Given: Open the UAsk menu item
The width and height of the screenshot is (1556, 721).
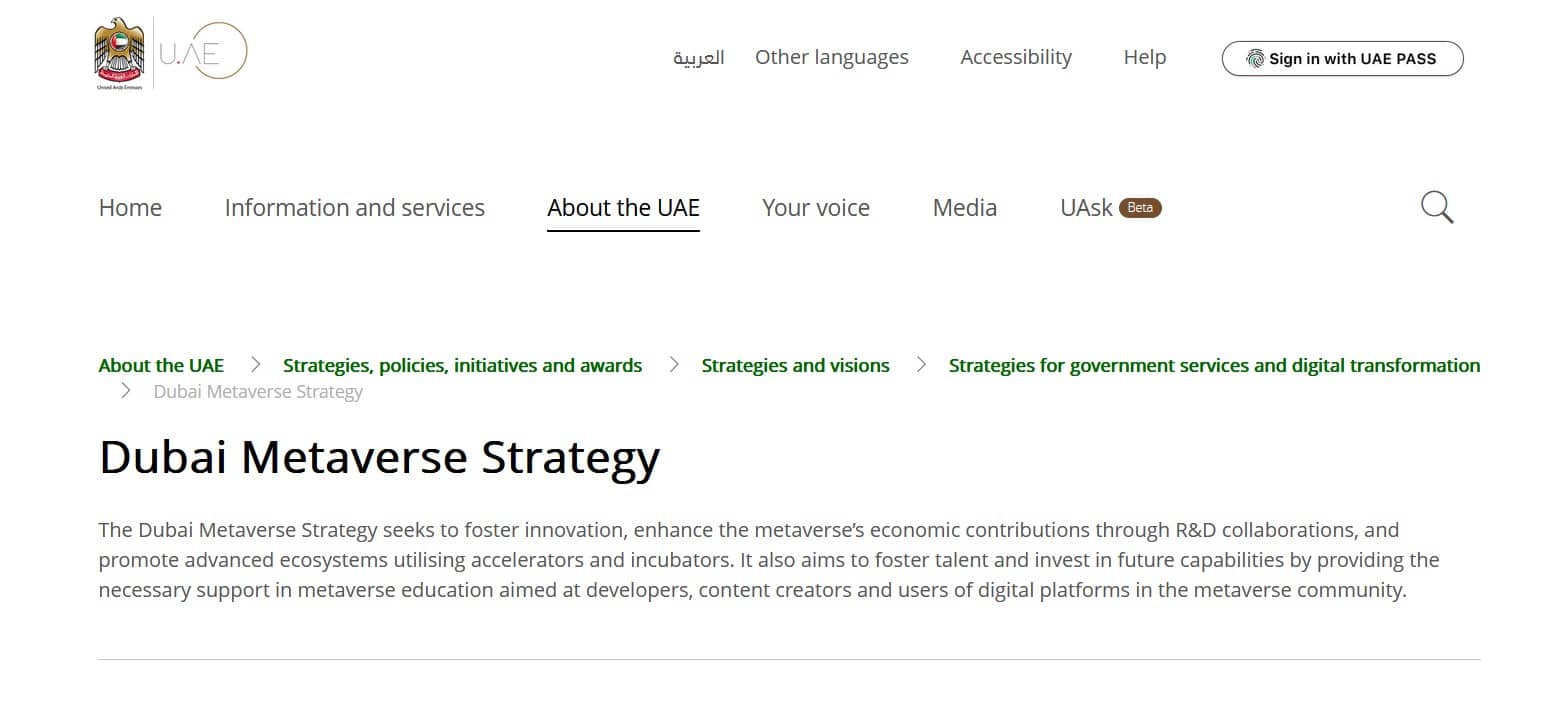Looking at the screenshot, I should coord(1086,208).
